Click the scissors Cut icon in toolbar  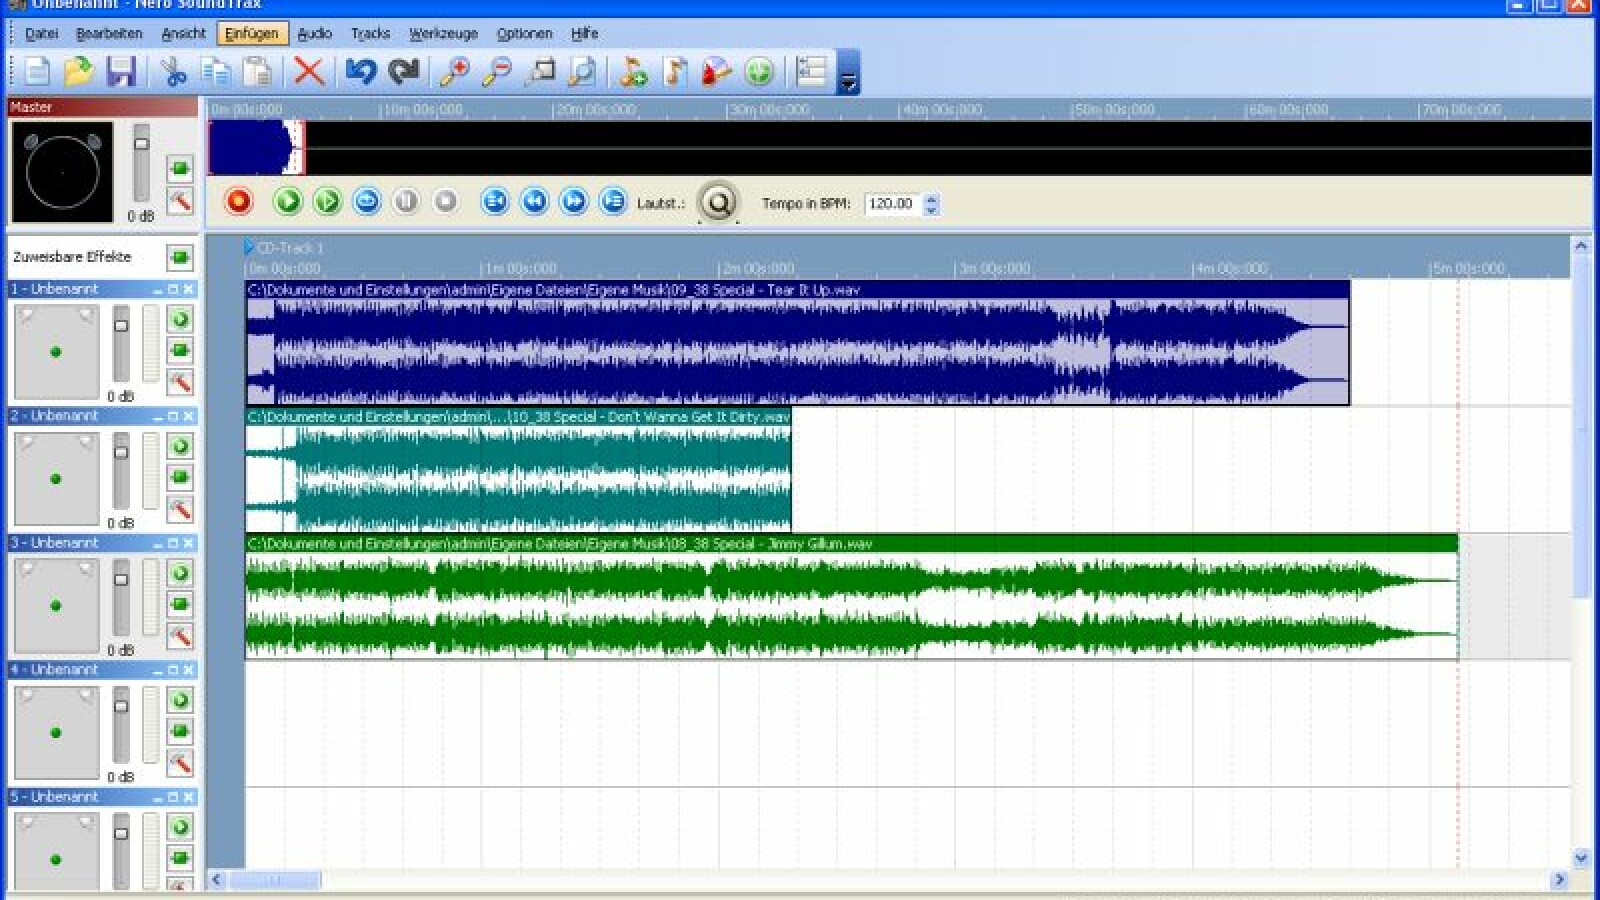pos(174,72)
